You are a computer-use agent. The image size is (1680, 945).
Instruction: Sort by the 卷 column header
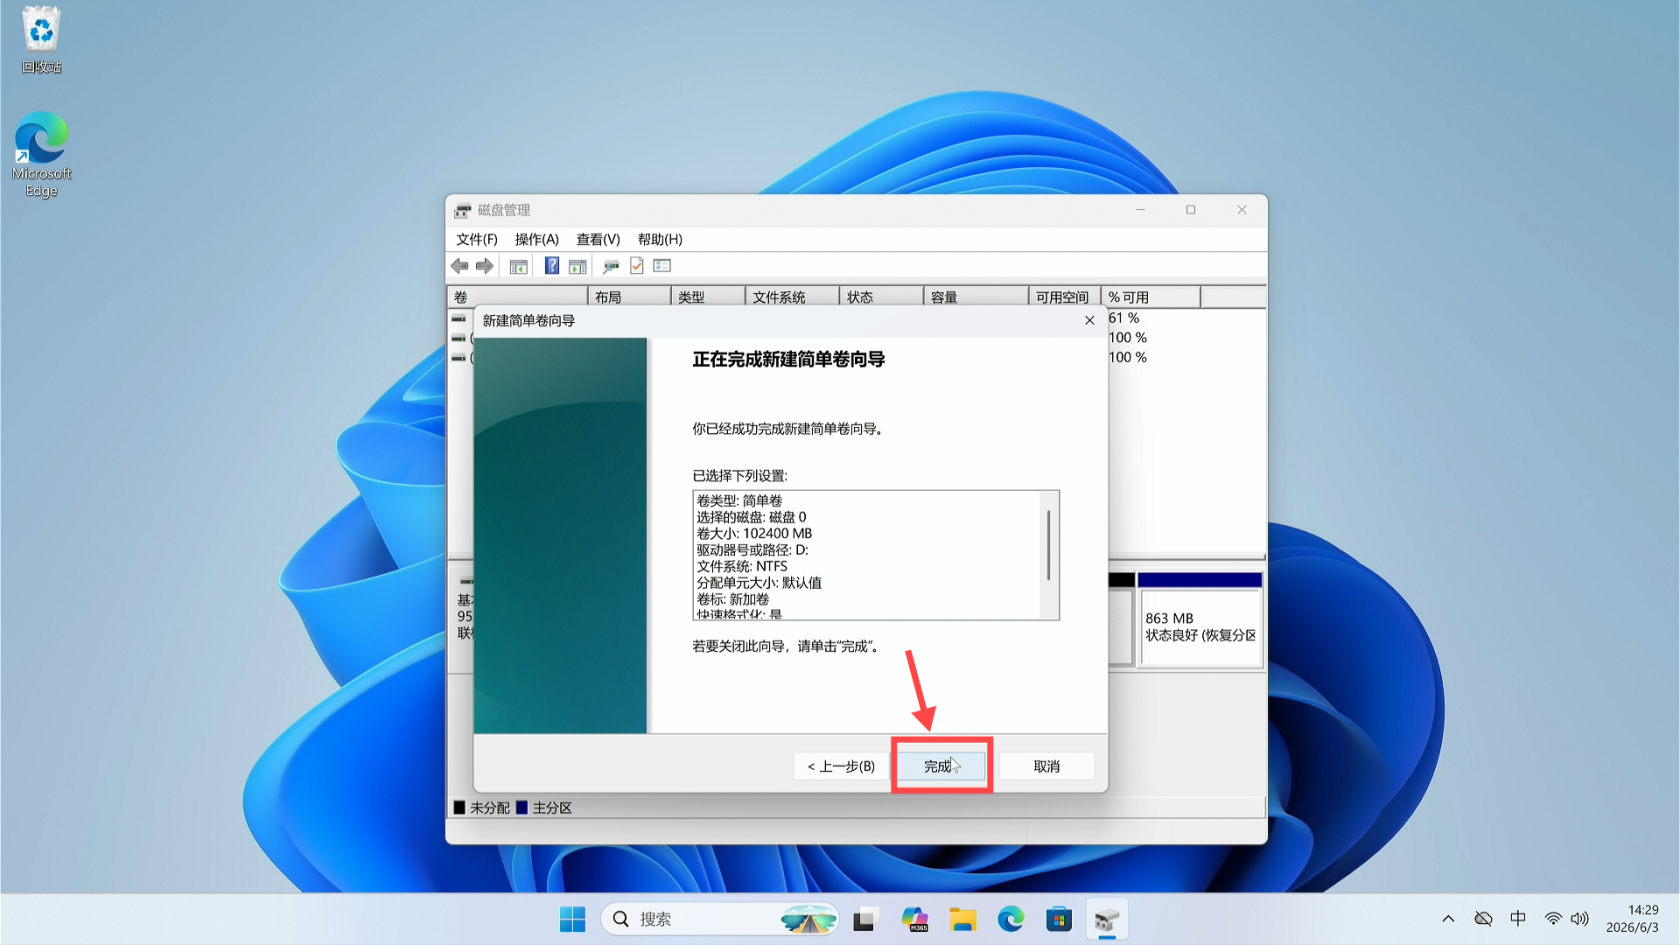tap(517, 297)
